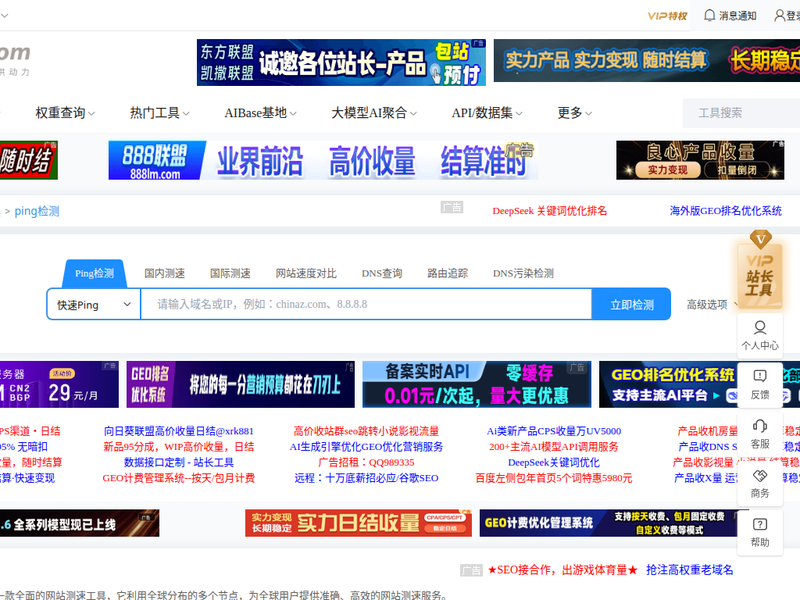800x600 pixels.
Task: Open Ai类新产品CPS收量万UV5000 link
Action: [x=554, y=431]
